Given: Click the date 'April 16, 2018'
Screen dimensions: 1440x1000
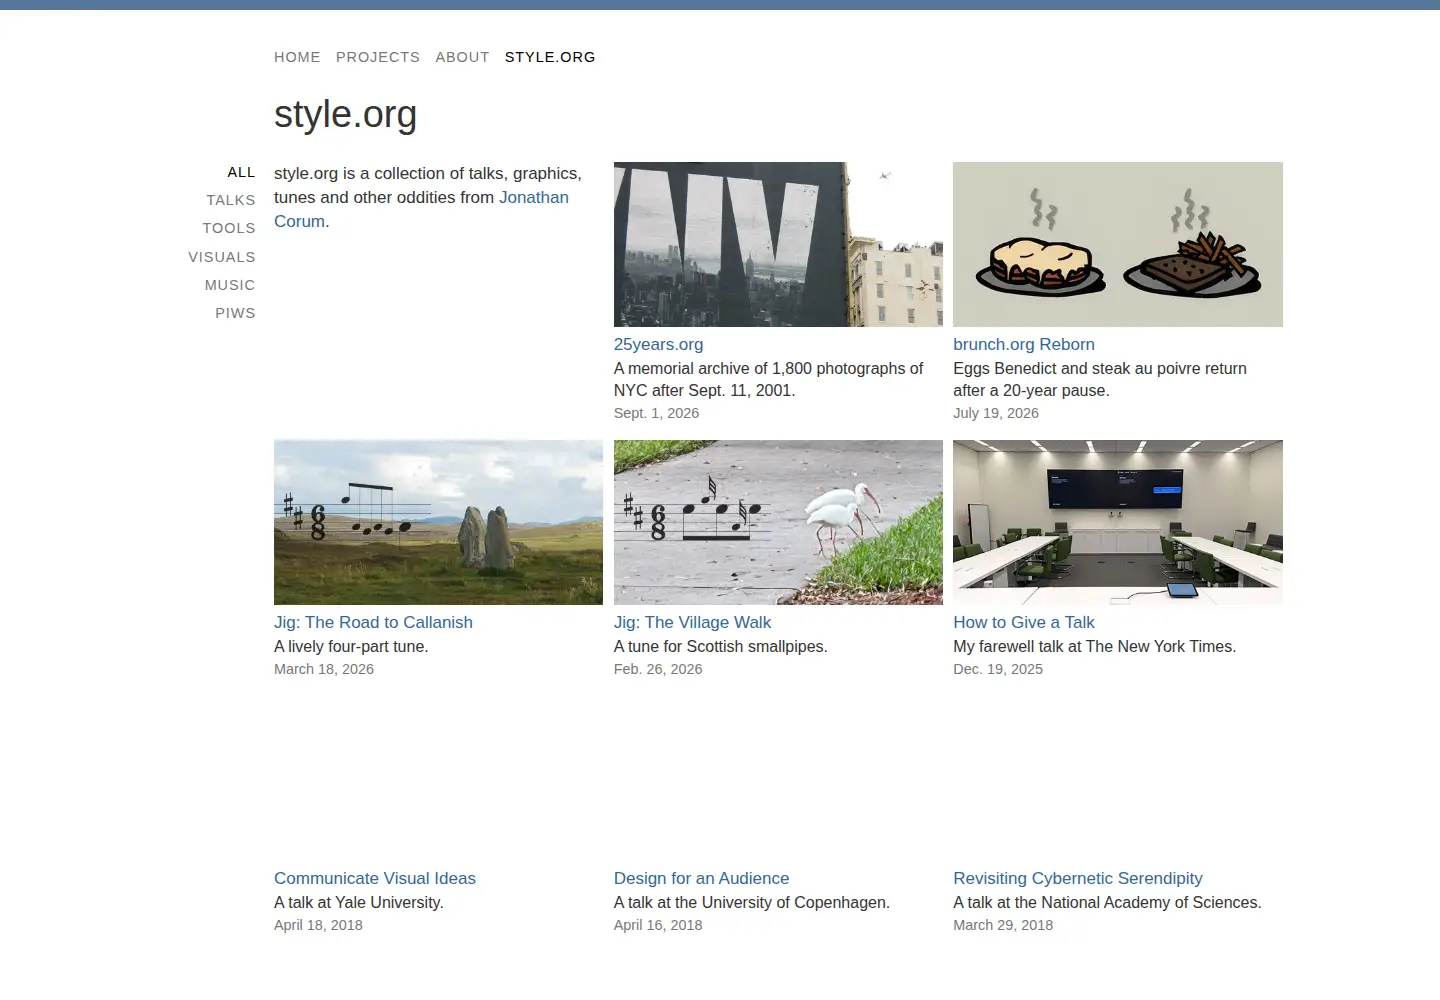Looking at the screenshot, I should click(658, 925).
